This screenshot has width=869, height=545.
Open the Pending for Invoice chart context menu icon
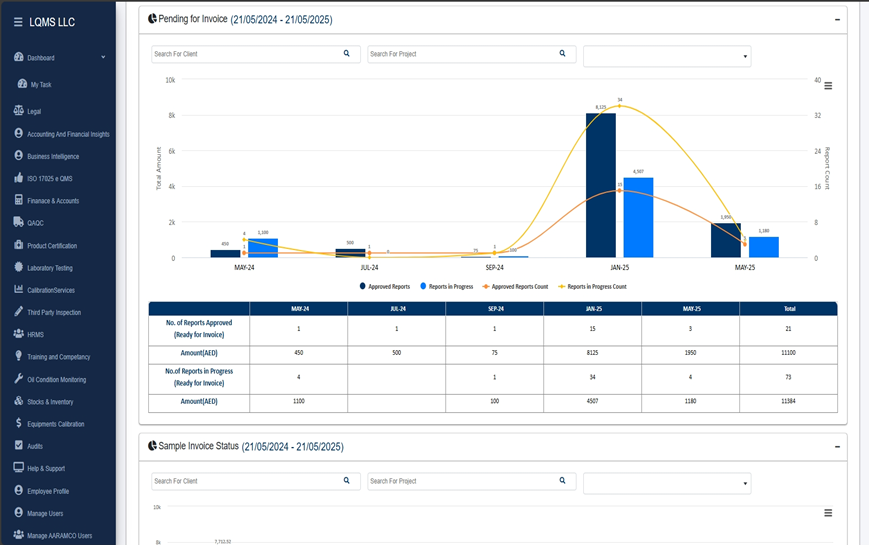[x=828, y=86]
